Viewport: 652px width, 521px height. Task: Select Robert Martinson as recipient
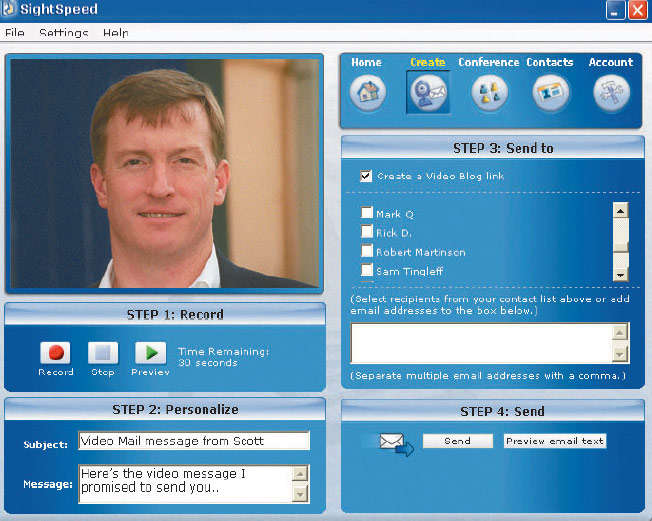point(367,252)
